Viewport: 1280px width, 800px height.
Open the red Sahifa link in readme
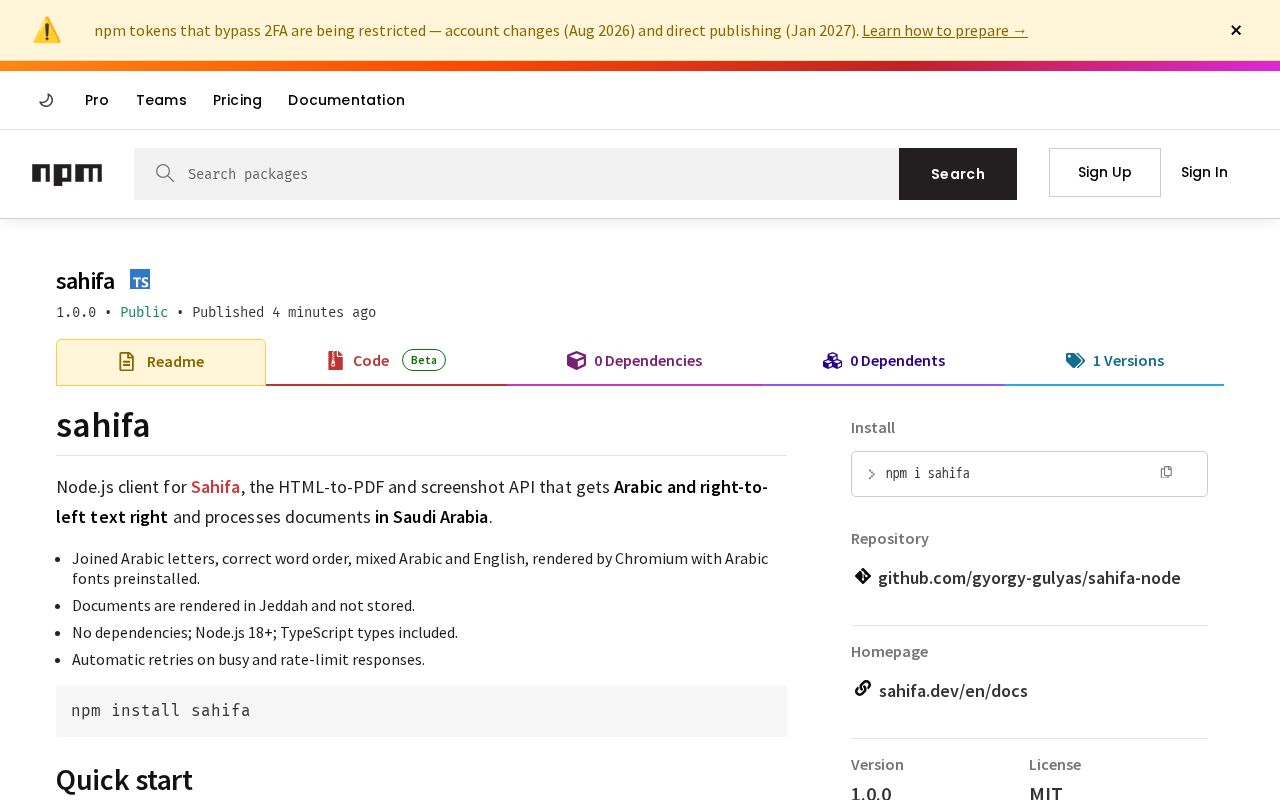pos(216,487)
